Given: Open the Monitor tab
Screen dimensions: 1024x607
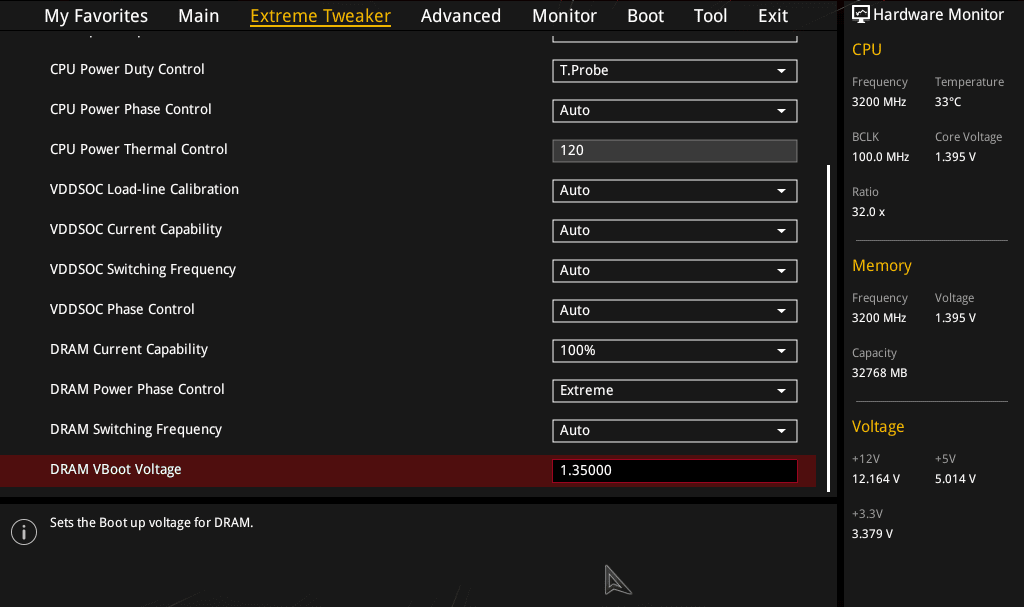Looking at the screenshot, I should pyautogui.click(x=564, y=16).
